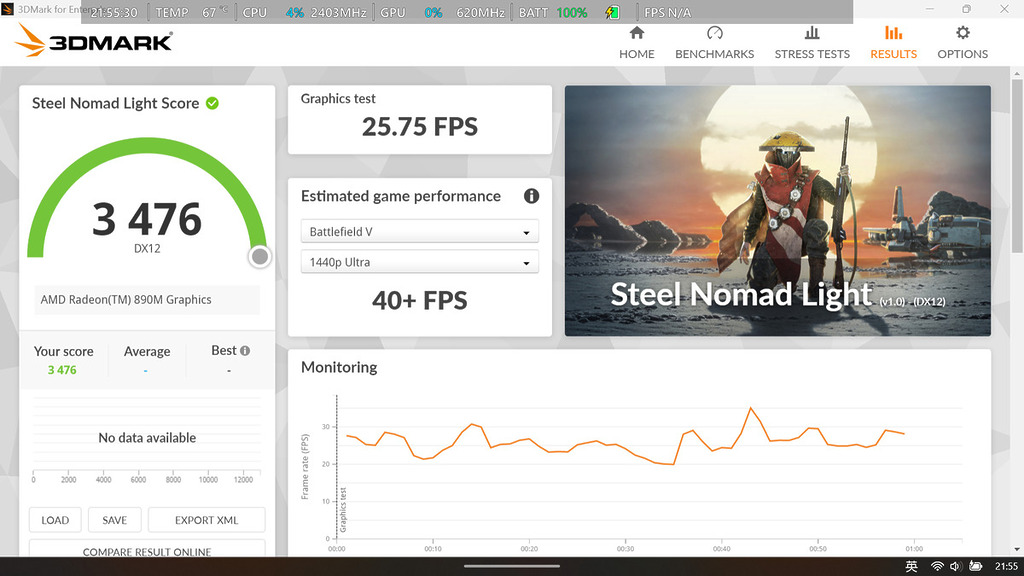Open the Battlefield V game dropdown
The height and width of the screenshot is (576, 1024).
(x=419, y=232)
